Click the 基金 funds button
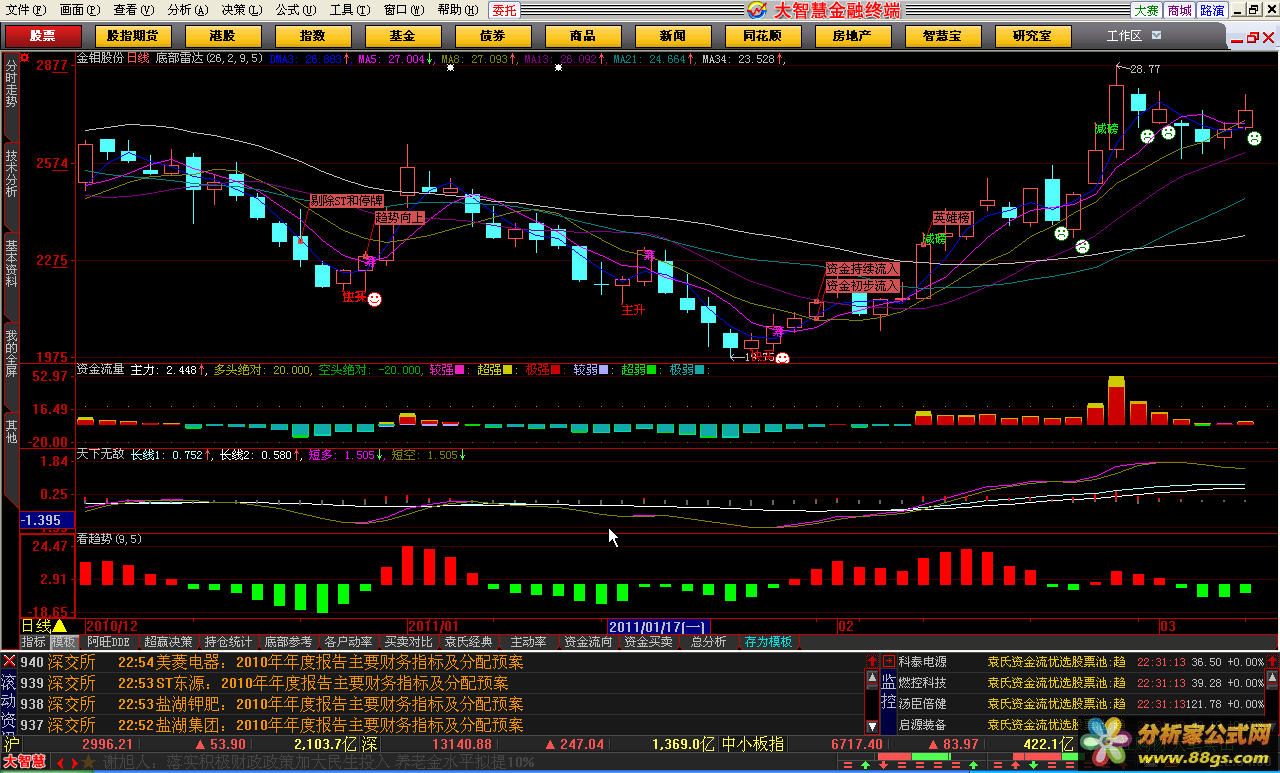1280x773 pixels. click(x=402, y=36)
